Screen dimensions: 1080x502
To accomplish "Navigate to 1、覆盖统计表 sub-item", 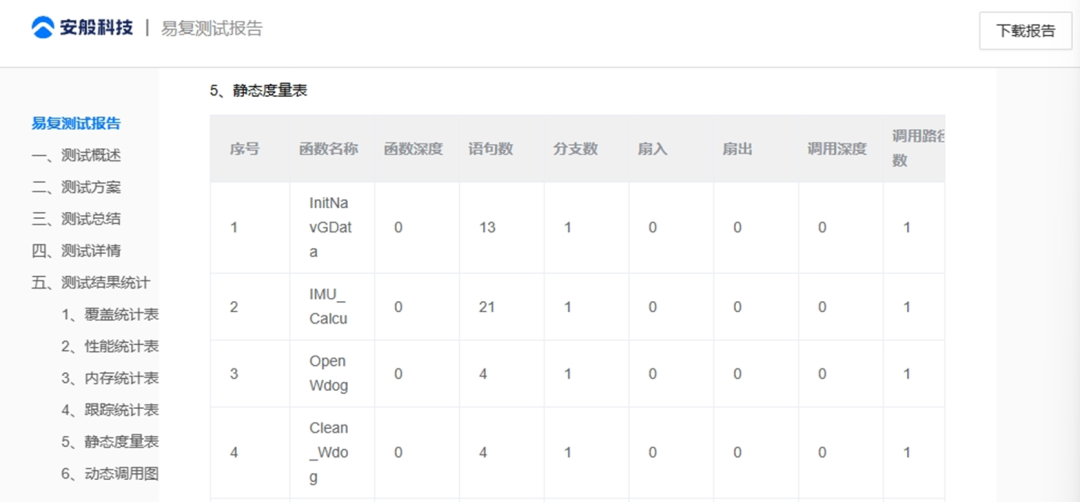I will [109, 315].
